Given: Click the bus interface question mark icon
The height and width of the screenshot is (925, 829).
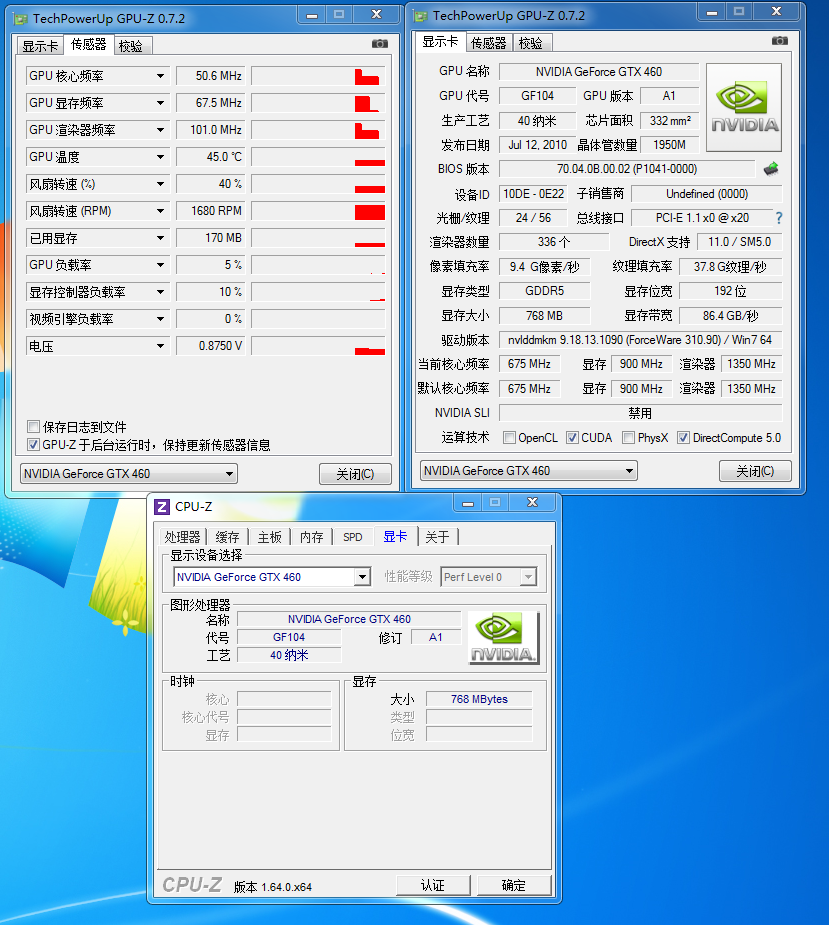Looking at the screenshot, I should tap(778, 218).
